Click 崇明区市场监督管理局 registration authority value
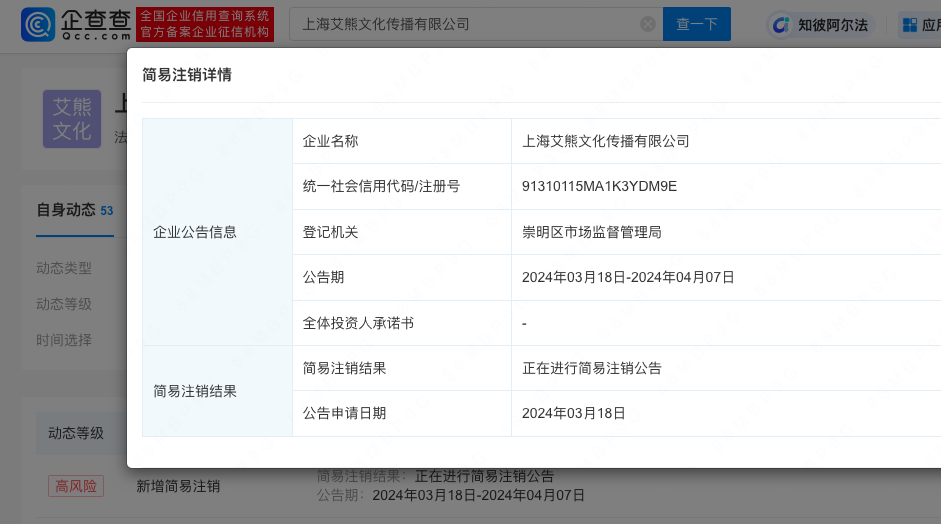Screen dimensions: 941x524 click(x=591, y=232)
